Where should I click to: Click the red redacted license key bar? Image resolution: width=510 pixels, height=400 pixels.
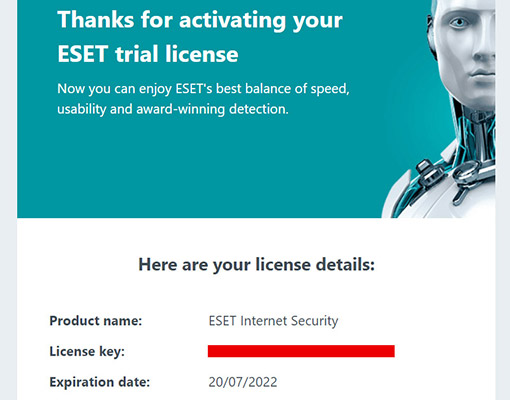pos(301,351)
